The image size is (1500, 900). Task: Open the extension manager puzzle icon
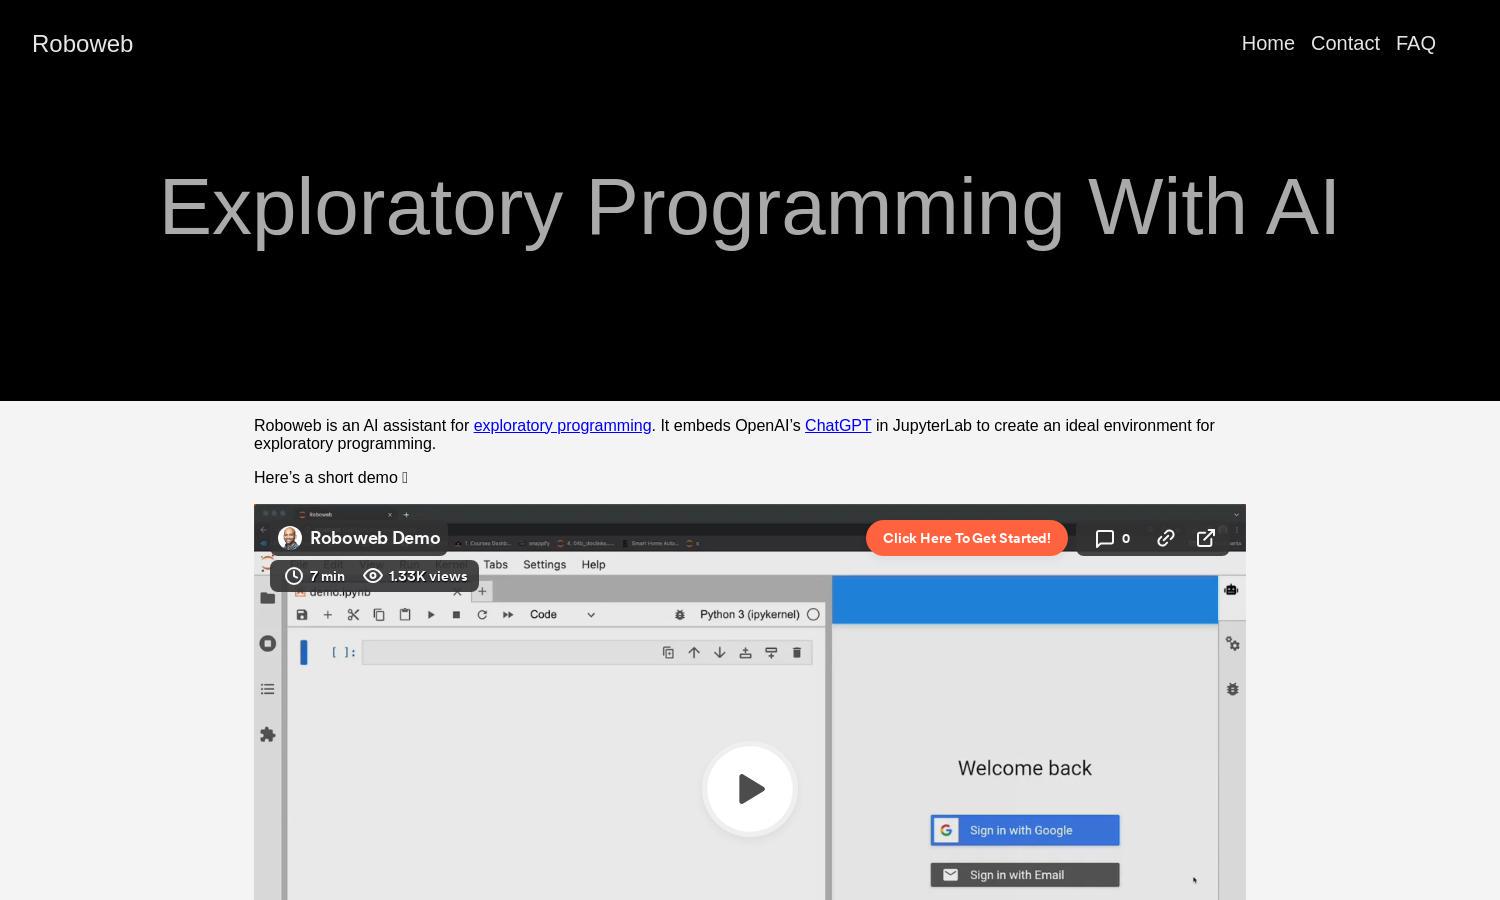click(x=268, y=735)
